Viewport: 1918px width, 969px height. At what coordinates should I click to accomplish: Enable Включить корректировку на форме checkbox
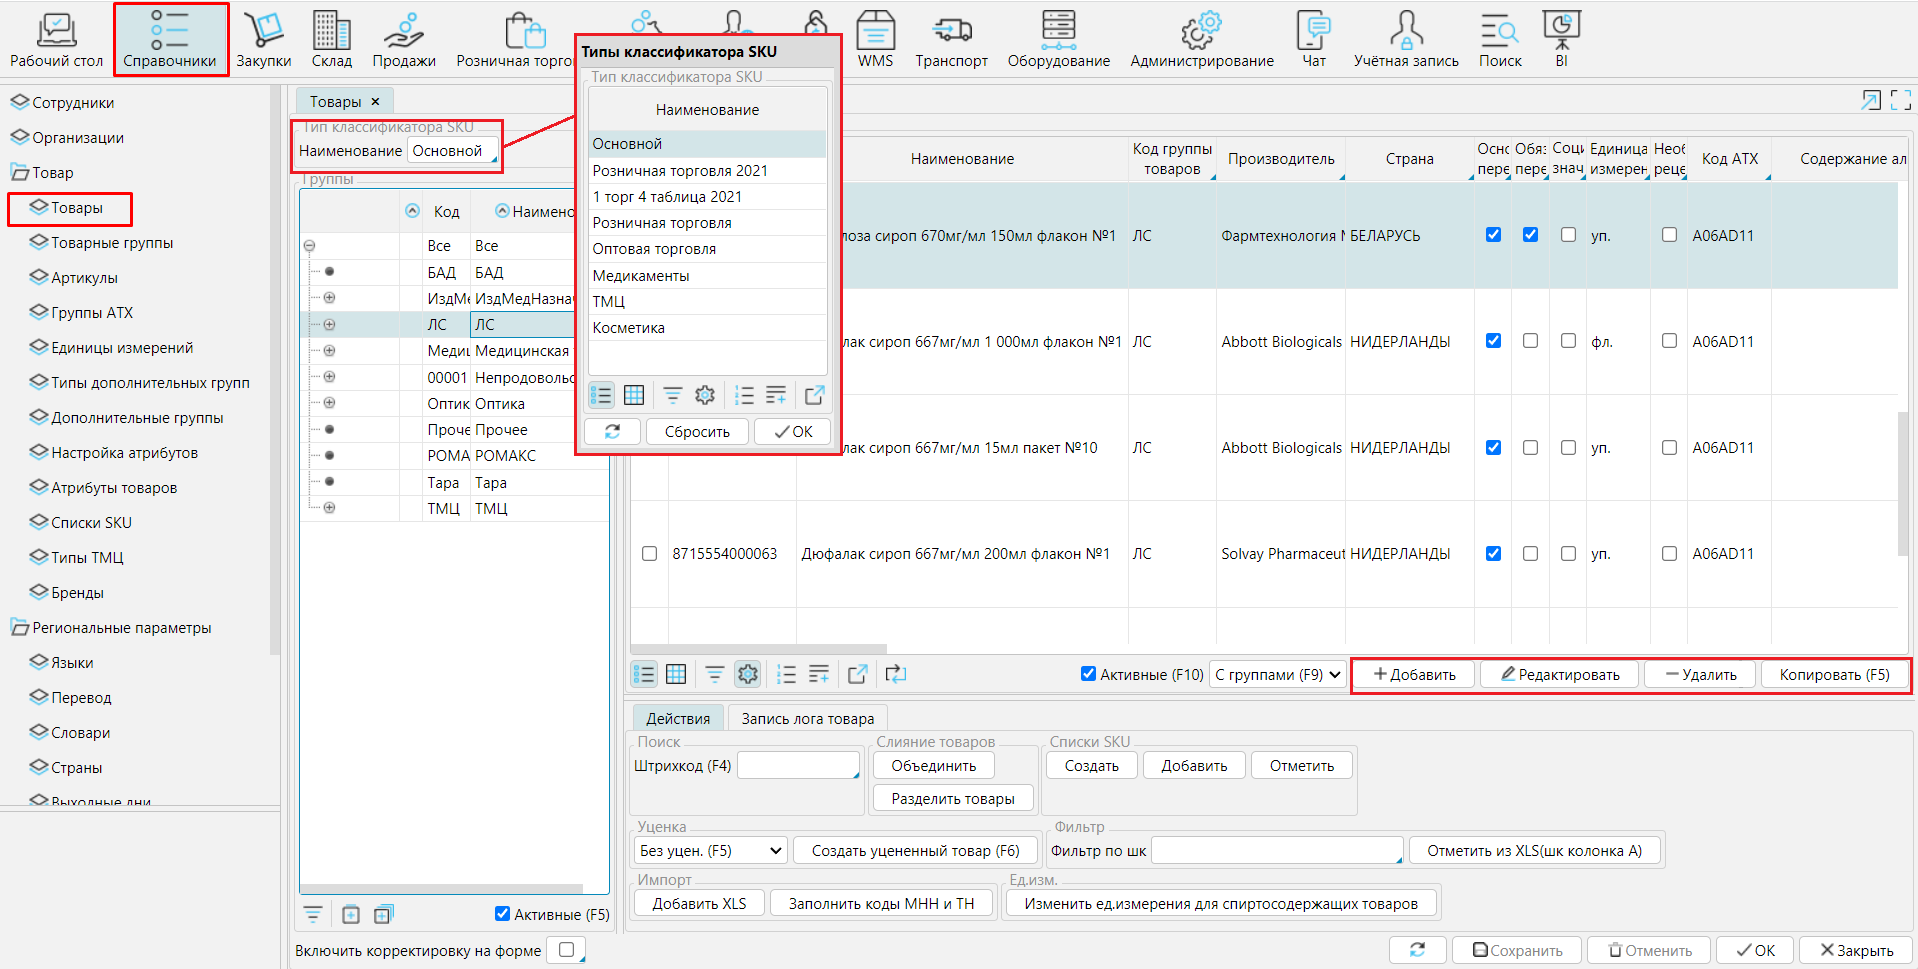[567, 950]
